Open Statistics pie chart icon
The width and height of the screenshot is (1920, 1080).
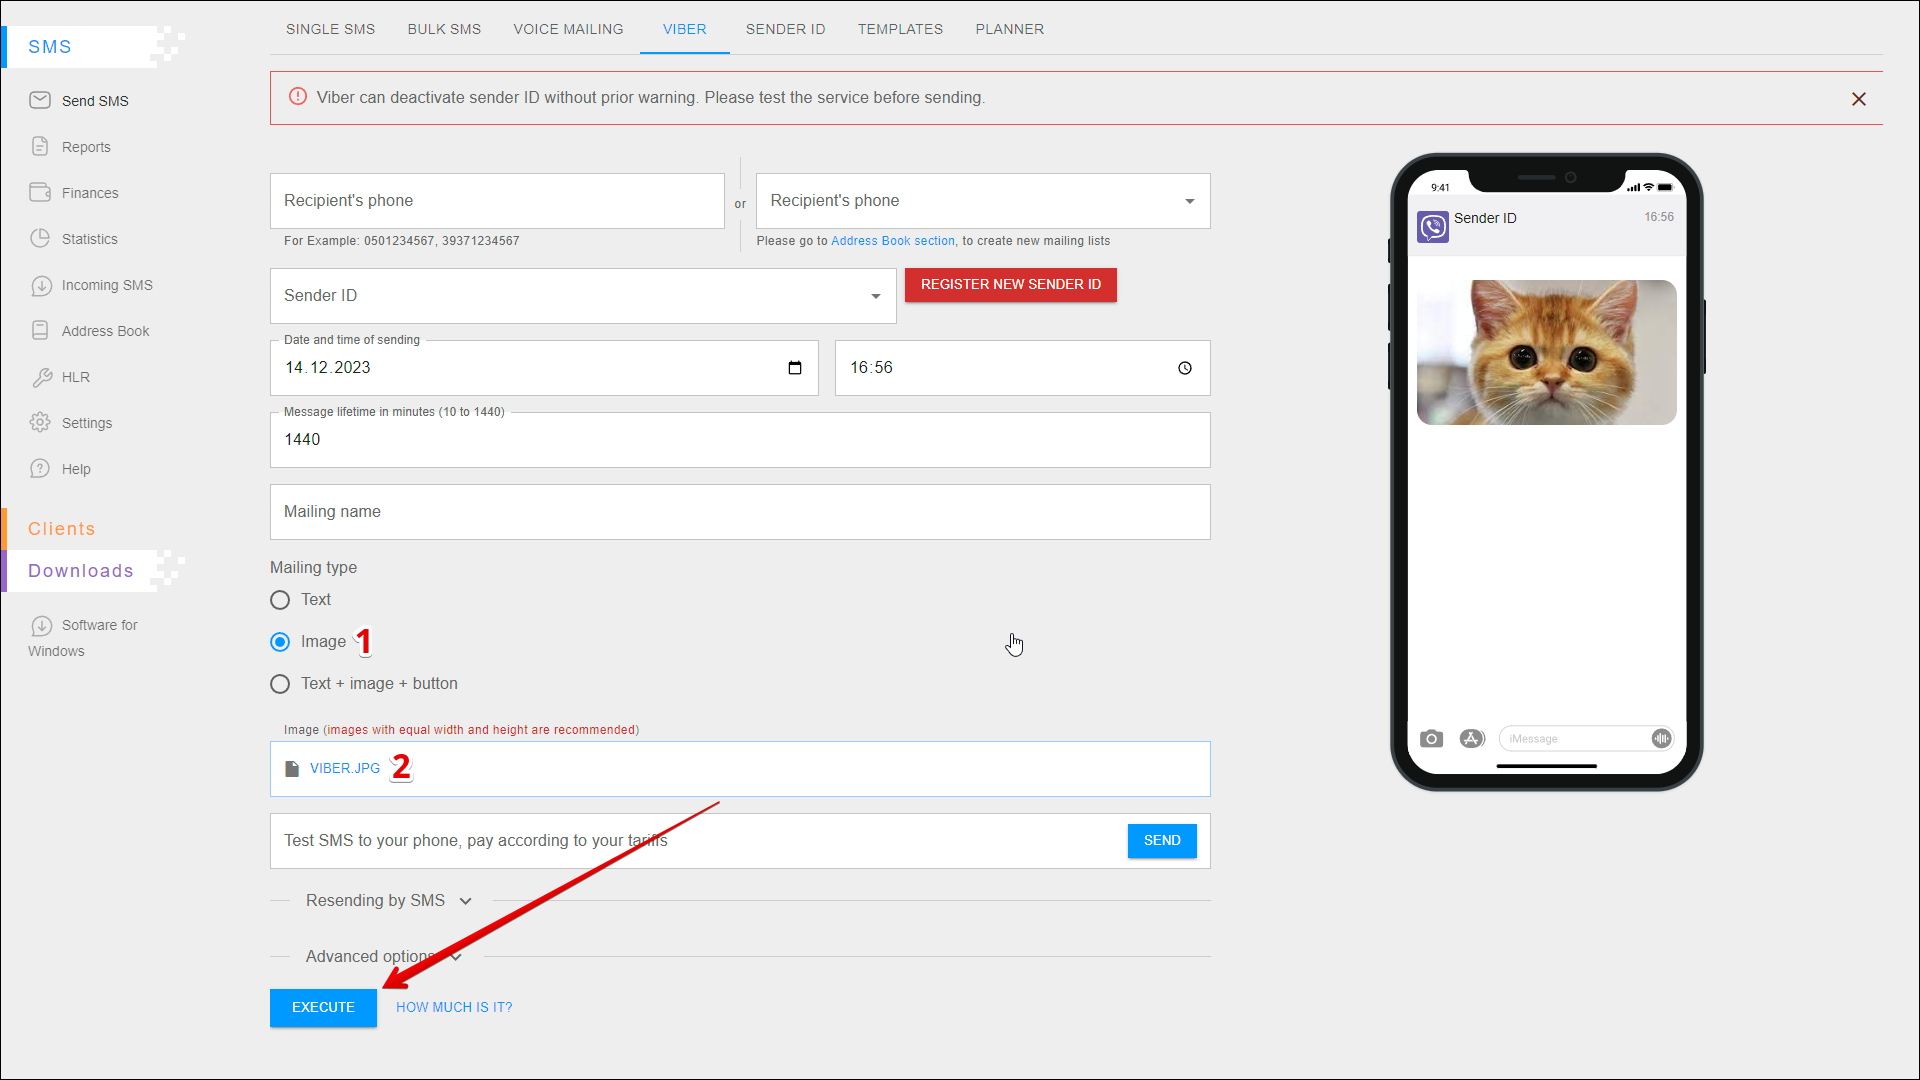click(x=40, y=238)
